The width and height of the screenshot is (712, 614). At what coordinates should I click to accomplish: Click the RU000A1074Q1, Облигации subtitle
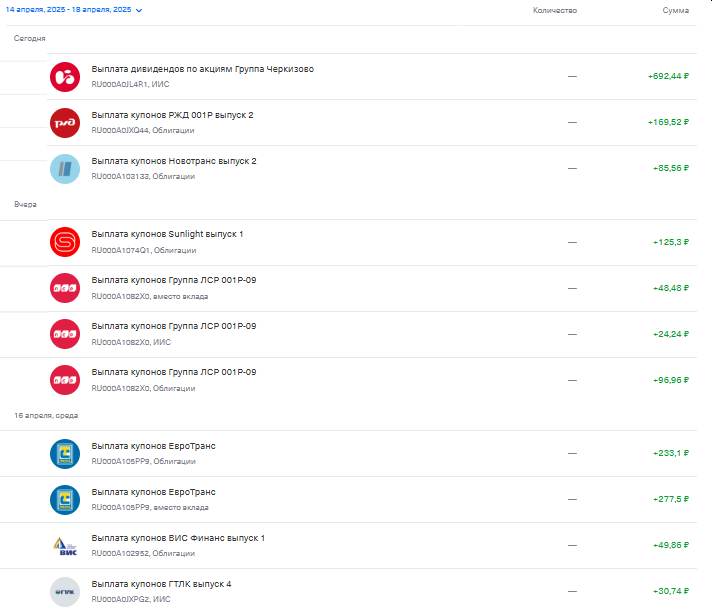click(144, 250)
